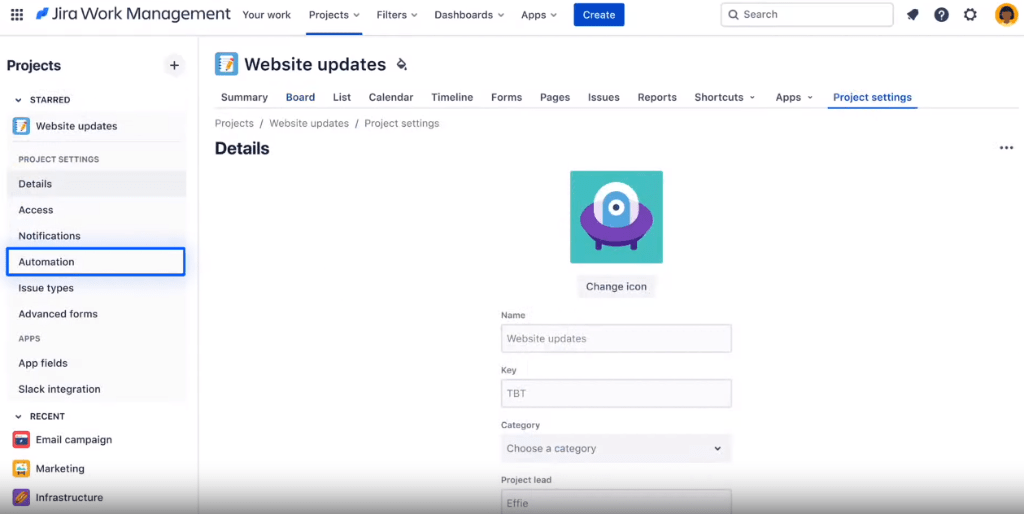Image resolution: width=1024 pixels, height=514 pixels.
Task: Click the Key input field
Action: coord(616,394)
